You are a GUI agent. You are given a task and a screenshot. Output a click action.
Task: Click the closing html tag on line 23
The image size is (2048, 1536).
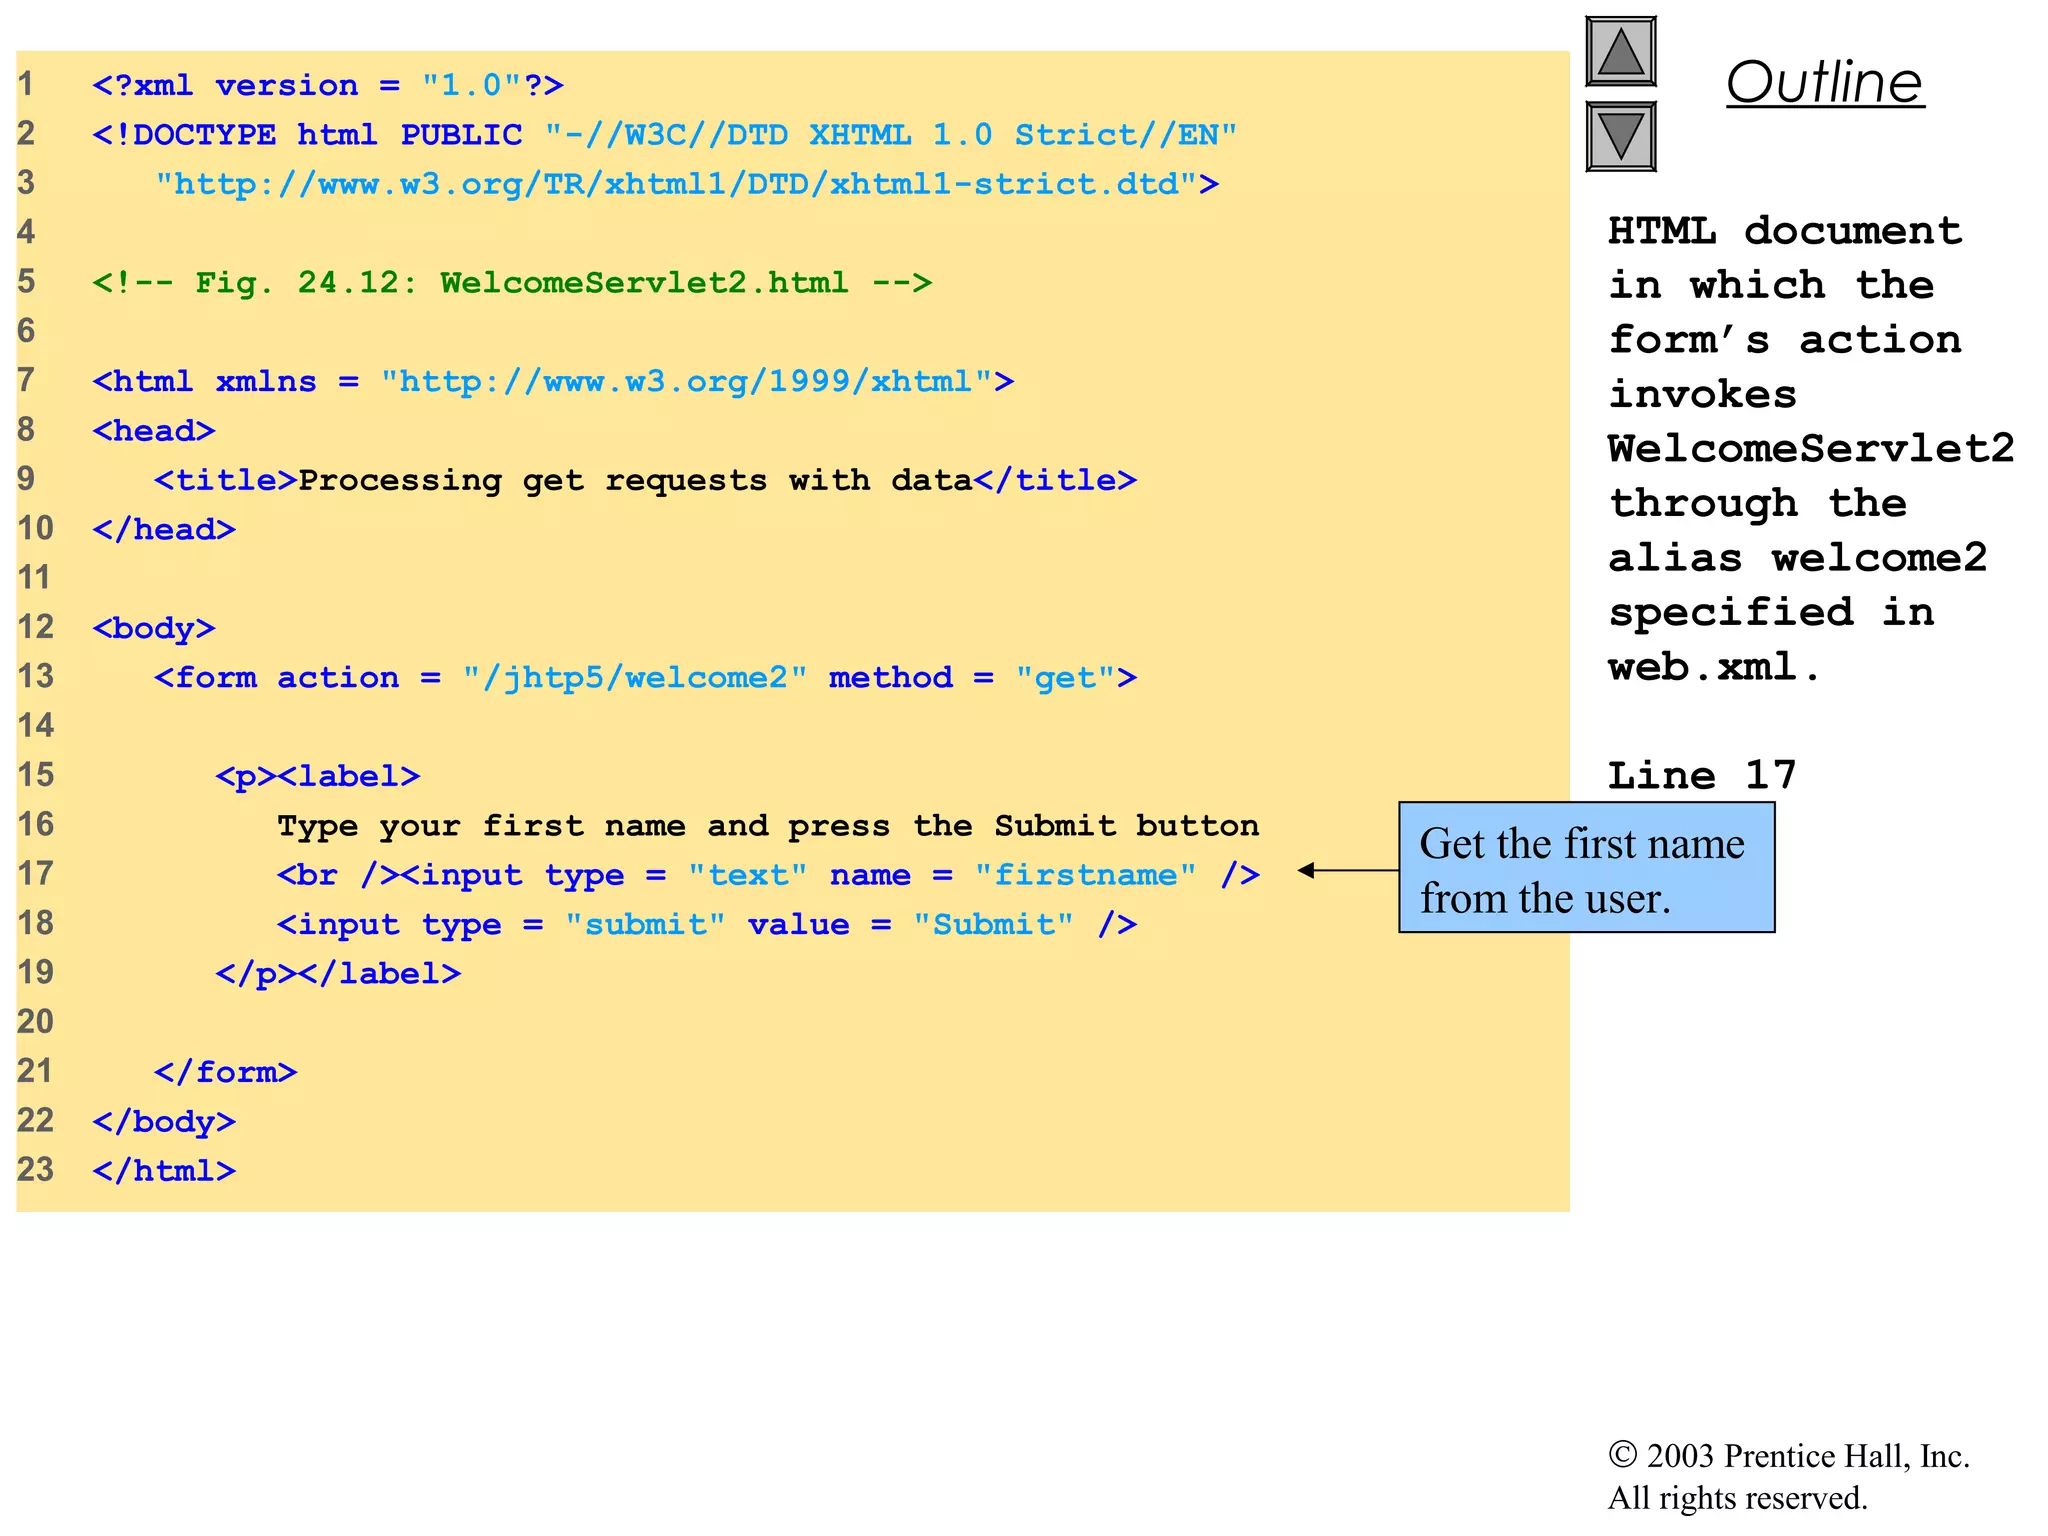164,1170
